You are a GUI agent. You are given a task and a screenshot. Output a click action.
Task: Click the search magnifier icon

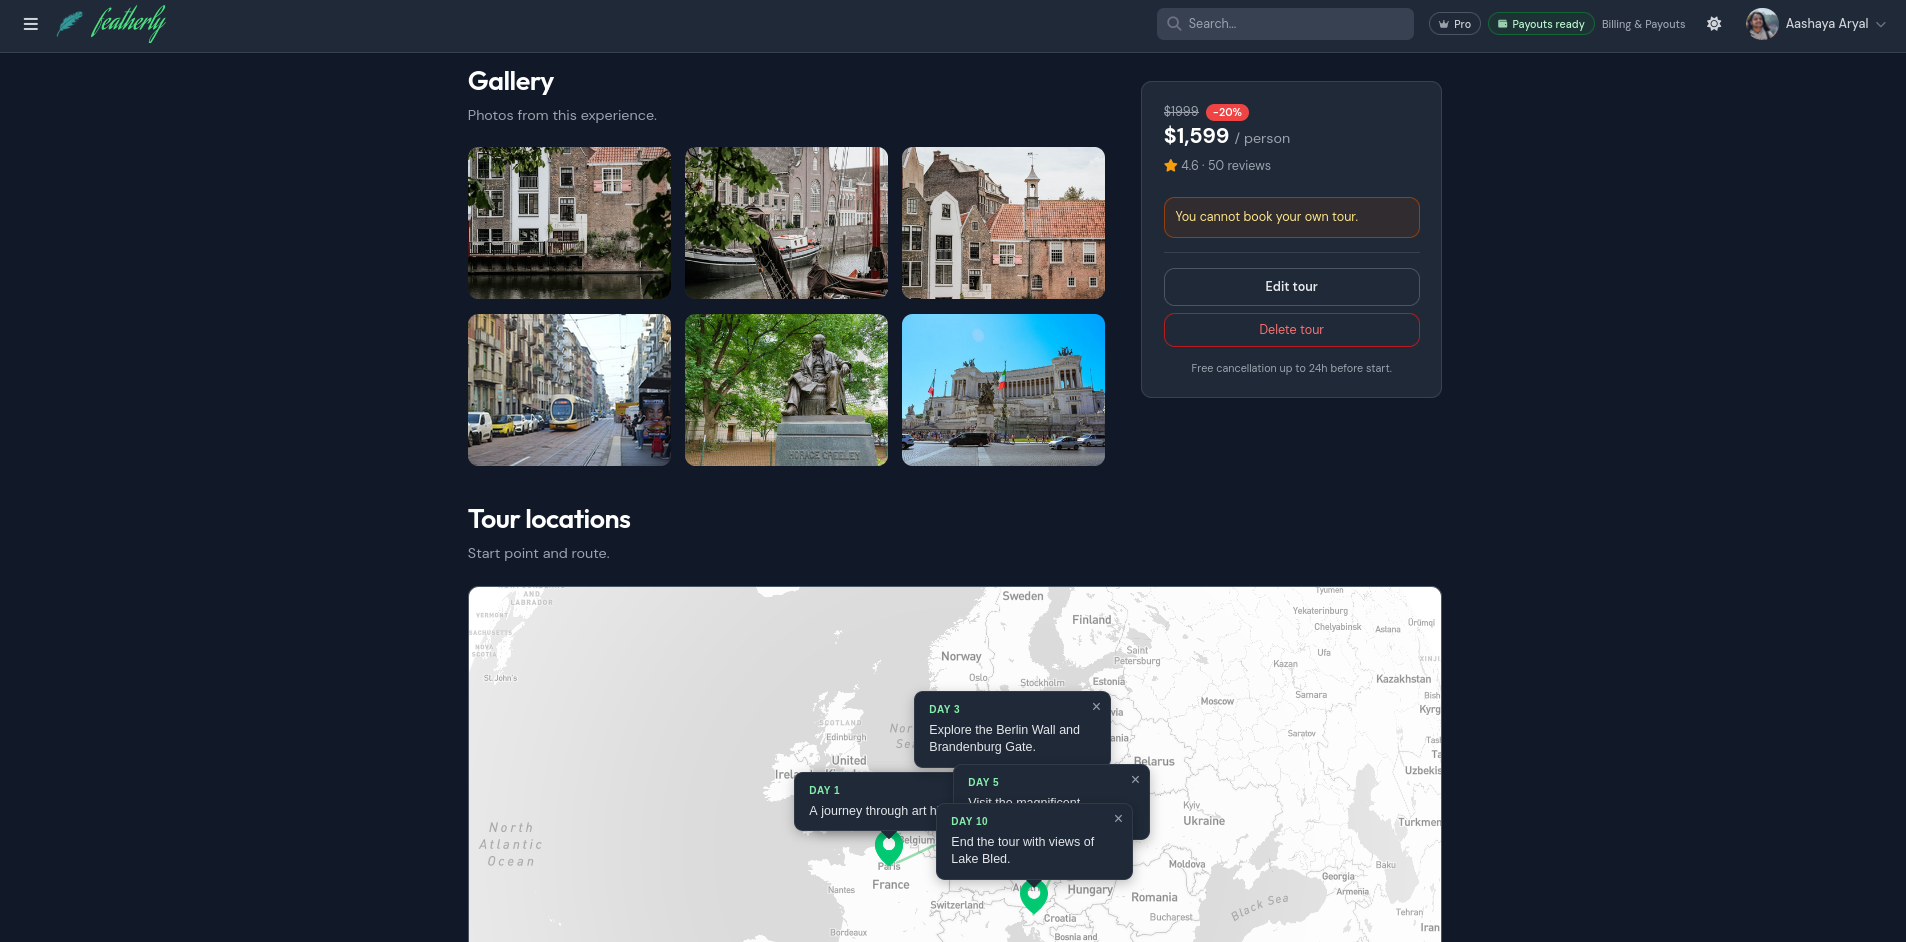pos(1174,24)
